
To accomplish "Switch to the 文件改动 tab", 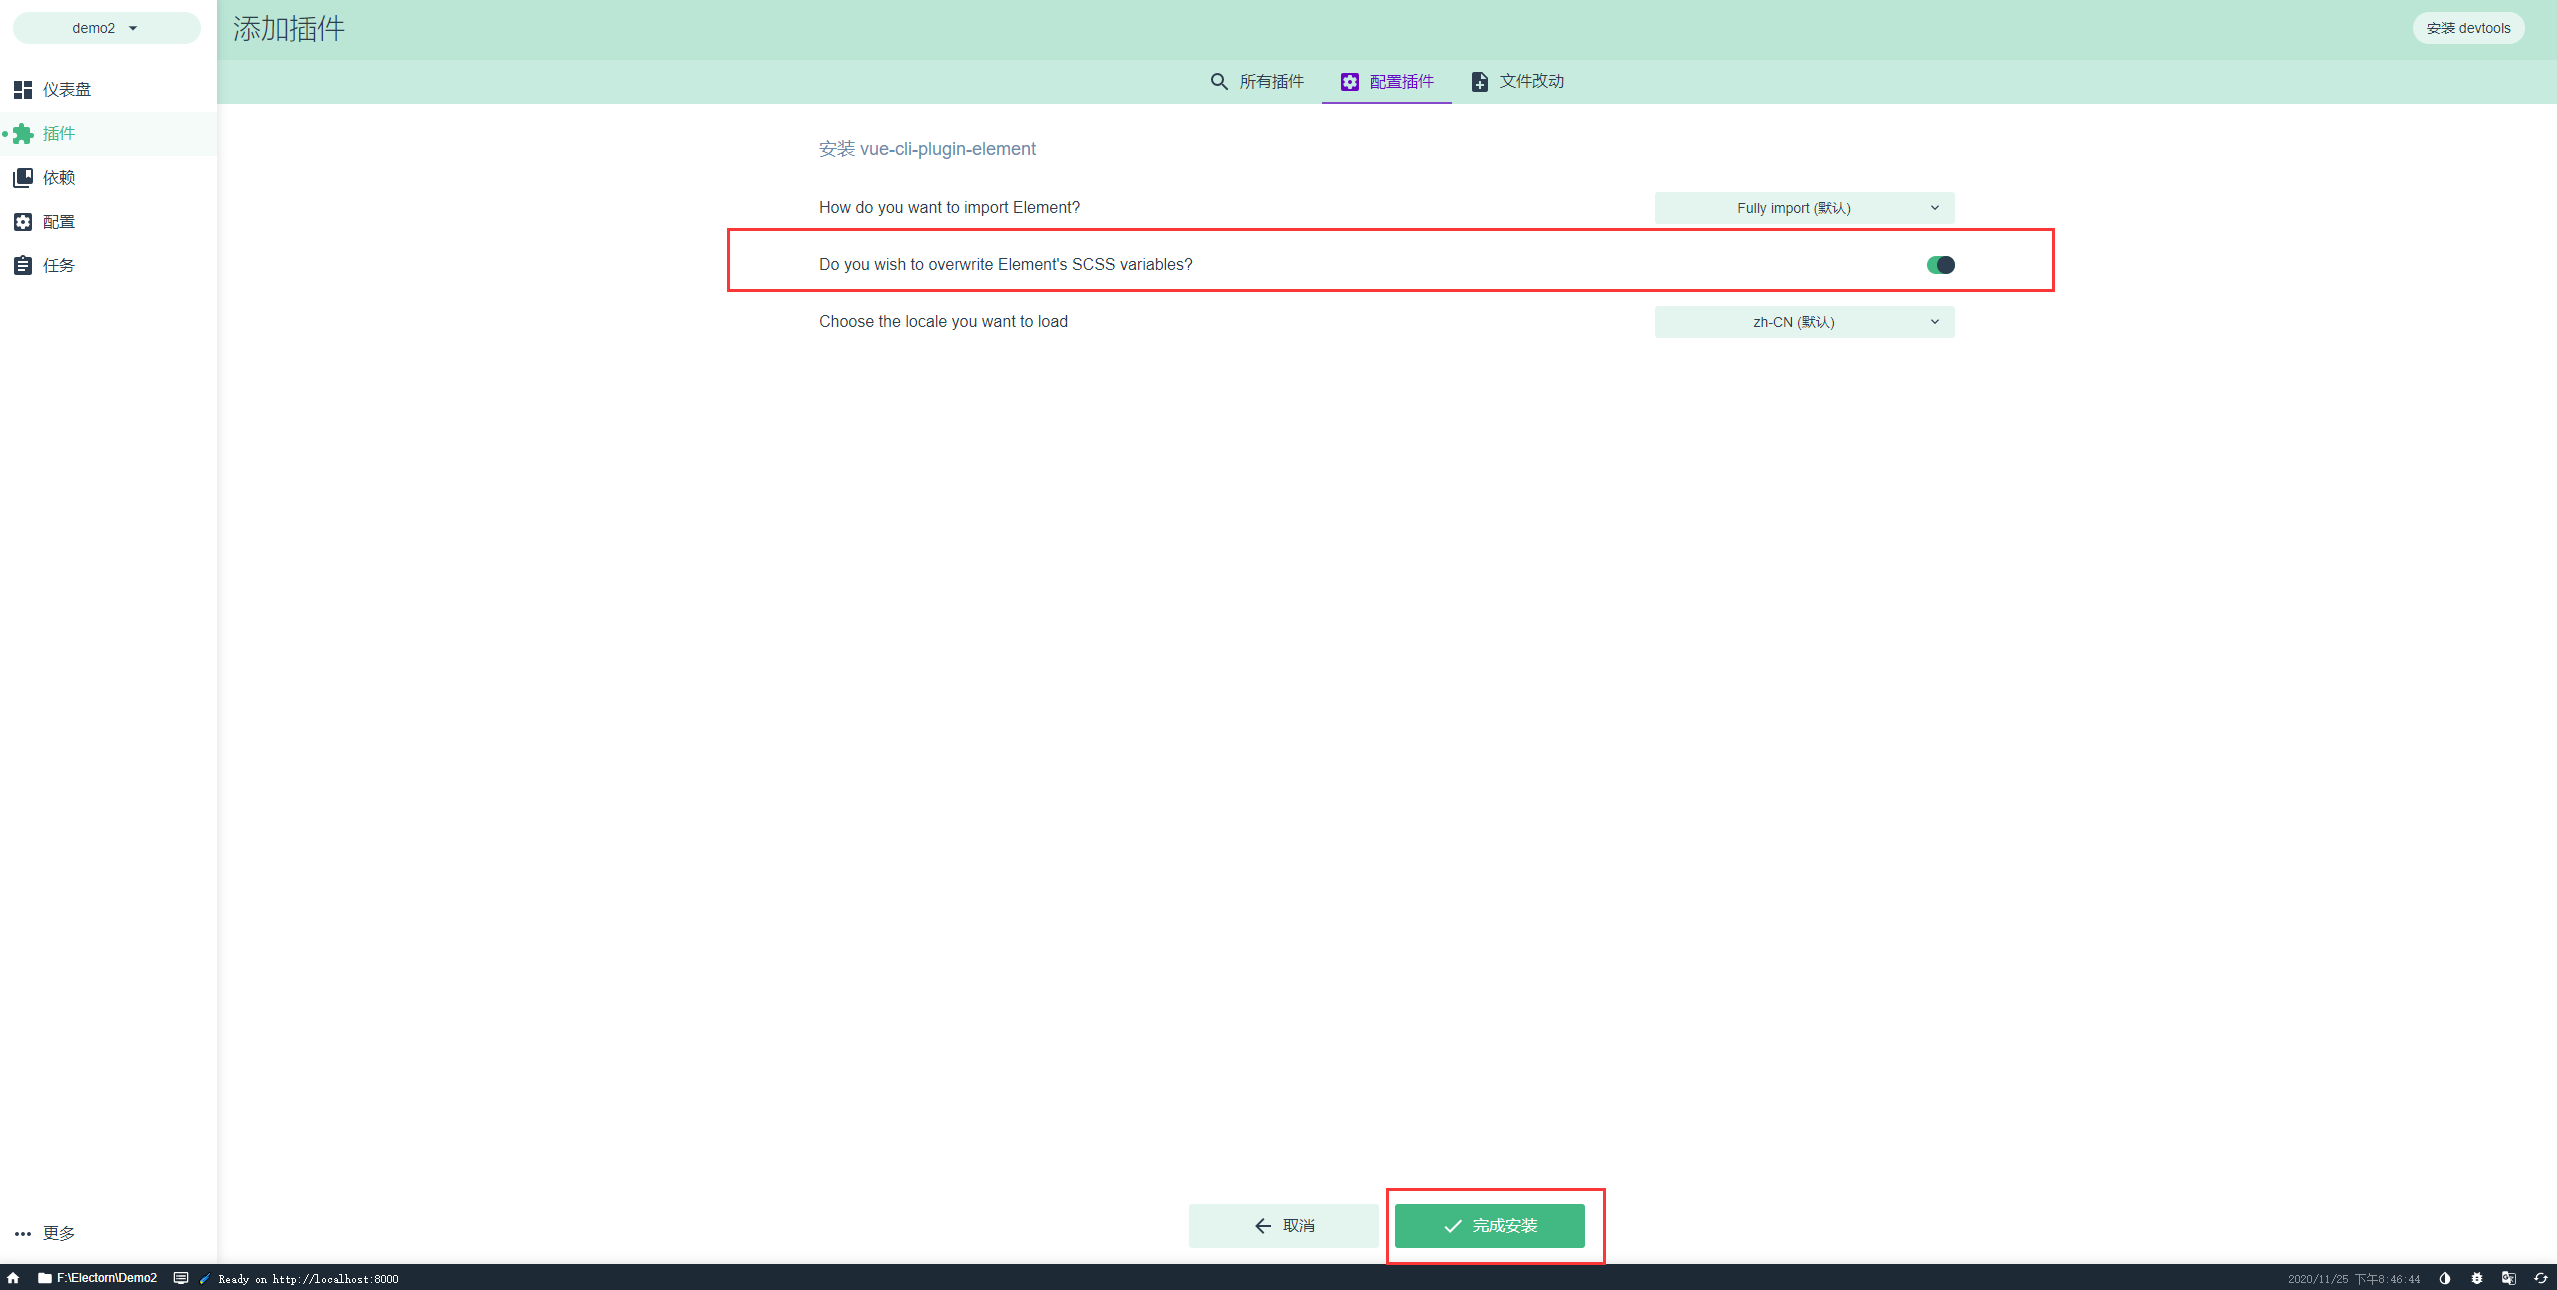I will (x=1517, y=82).
